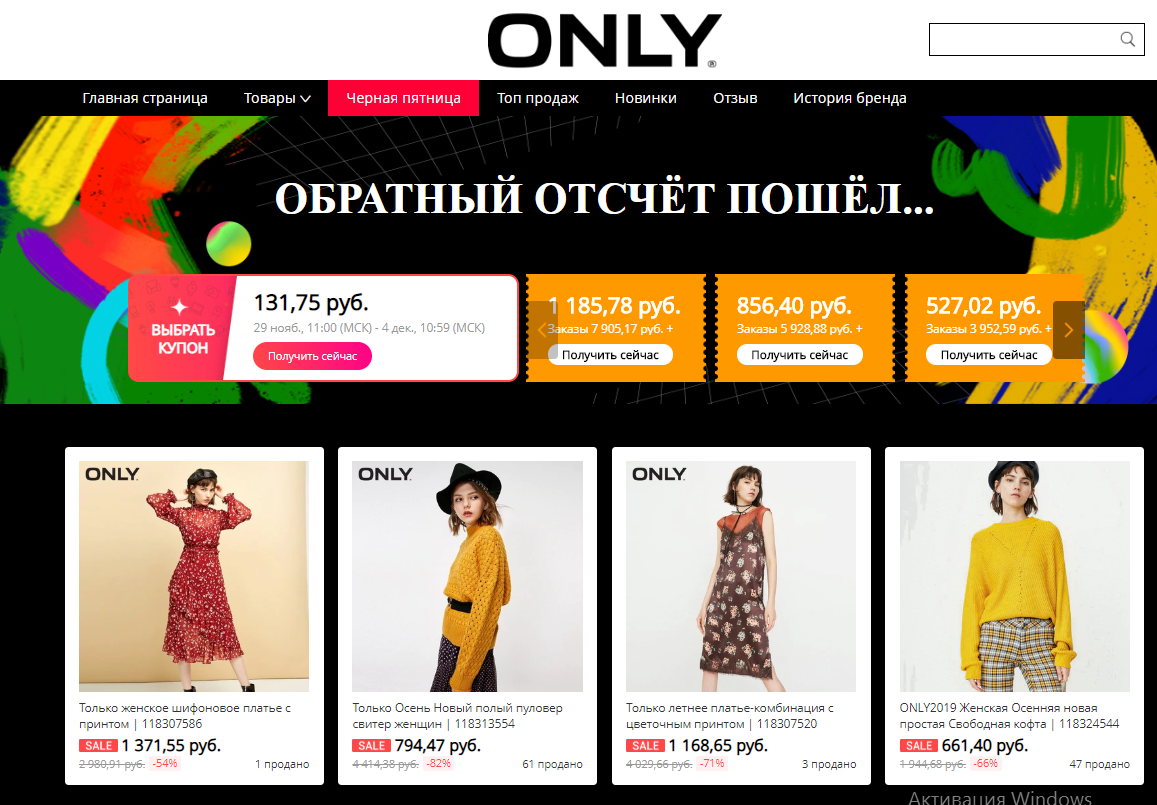The image size is (1157, 805).
Task: Go to Топ продаж menu item
Action: (x=537, y=98)
